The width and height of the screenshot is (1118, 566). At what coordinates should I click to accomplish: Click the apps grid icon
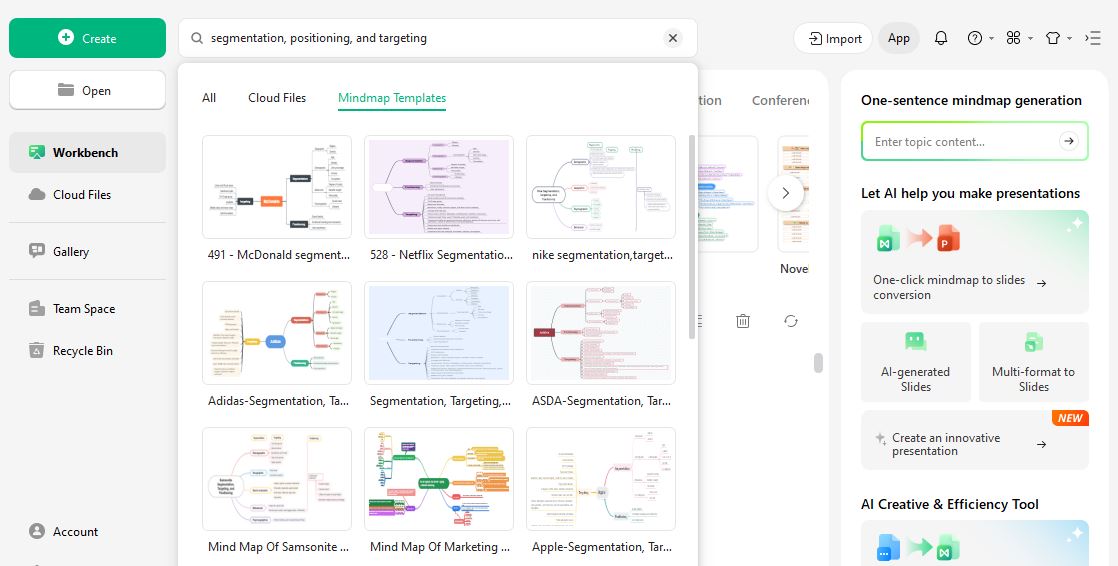tap(1013, 38)
